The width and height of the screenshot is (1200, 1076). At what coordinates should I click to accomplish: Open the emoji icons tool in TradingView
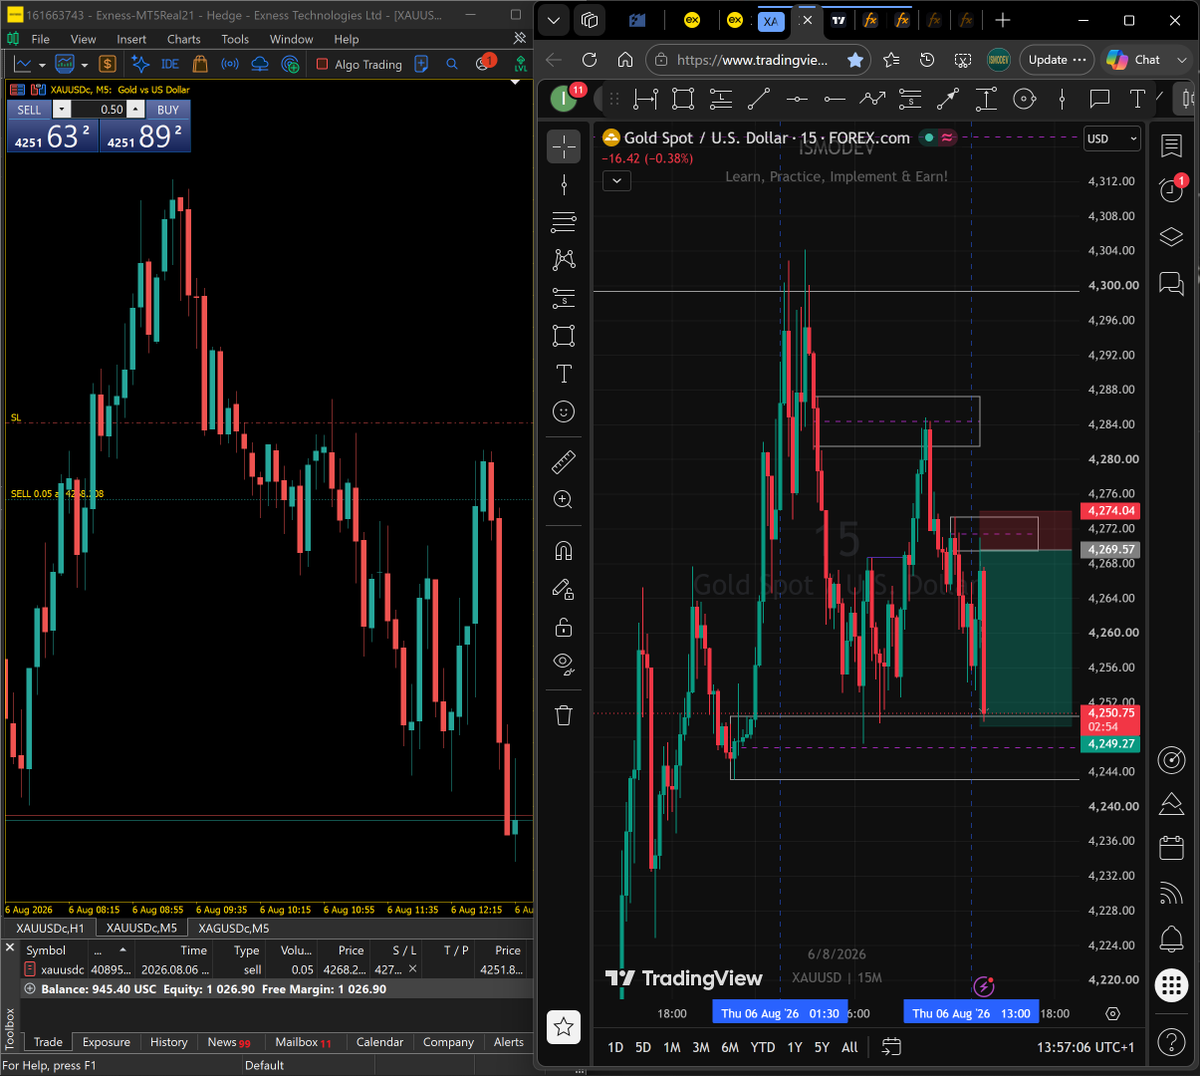(x=564, y=412)
